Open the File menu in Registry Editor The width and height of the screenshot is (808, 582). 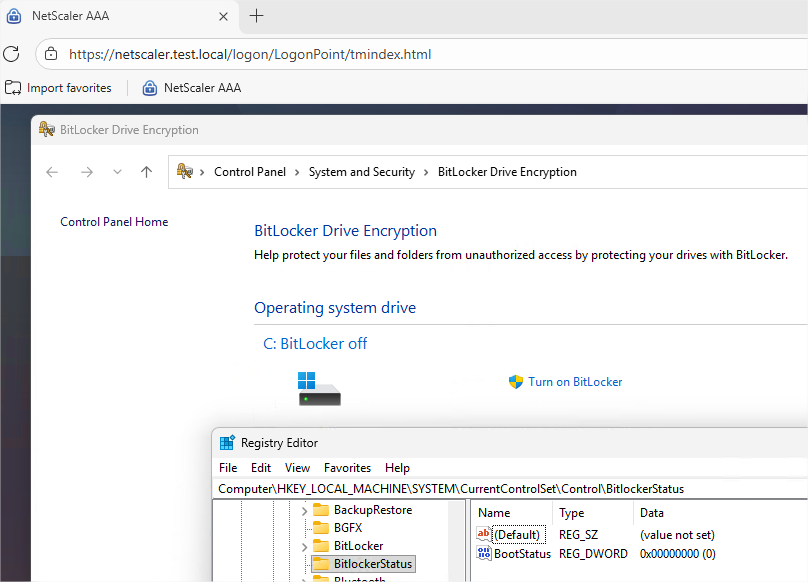coord(228,468)
